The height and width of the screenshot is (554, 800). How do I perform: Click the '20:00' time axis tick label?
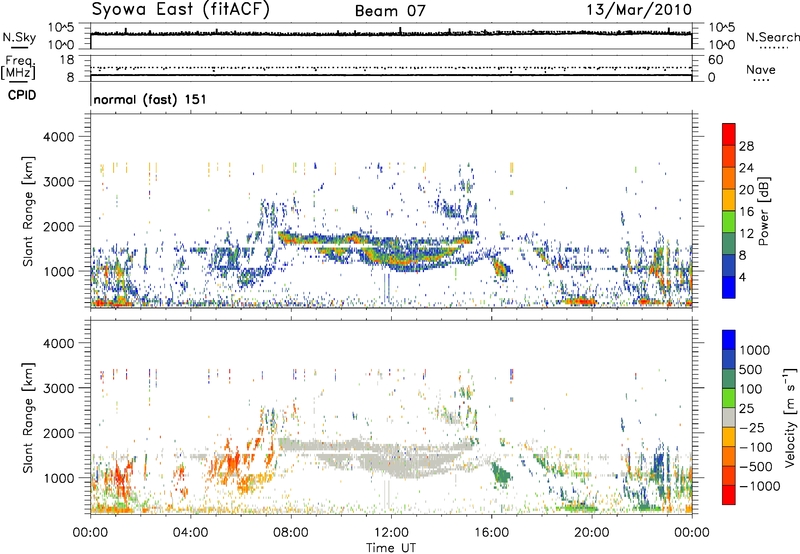tap(592, 533)
